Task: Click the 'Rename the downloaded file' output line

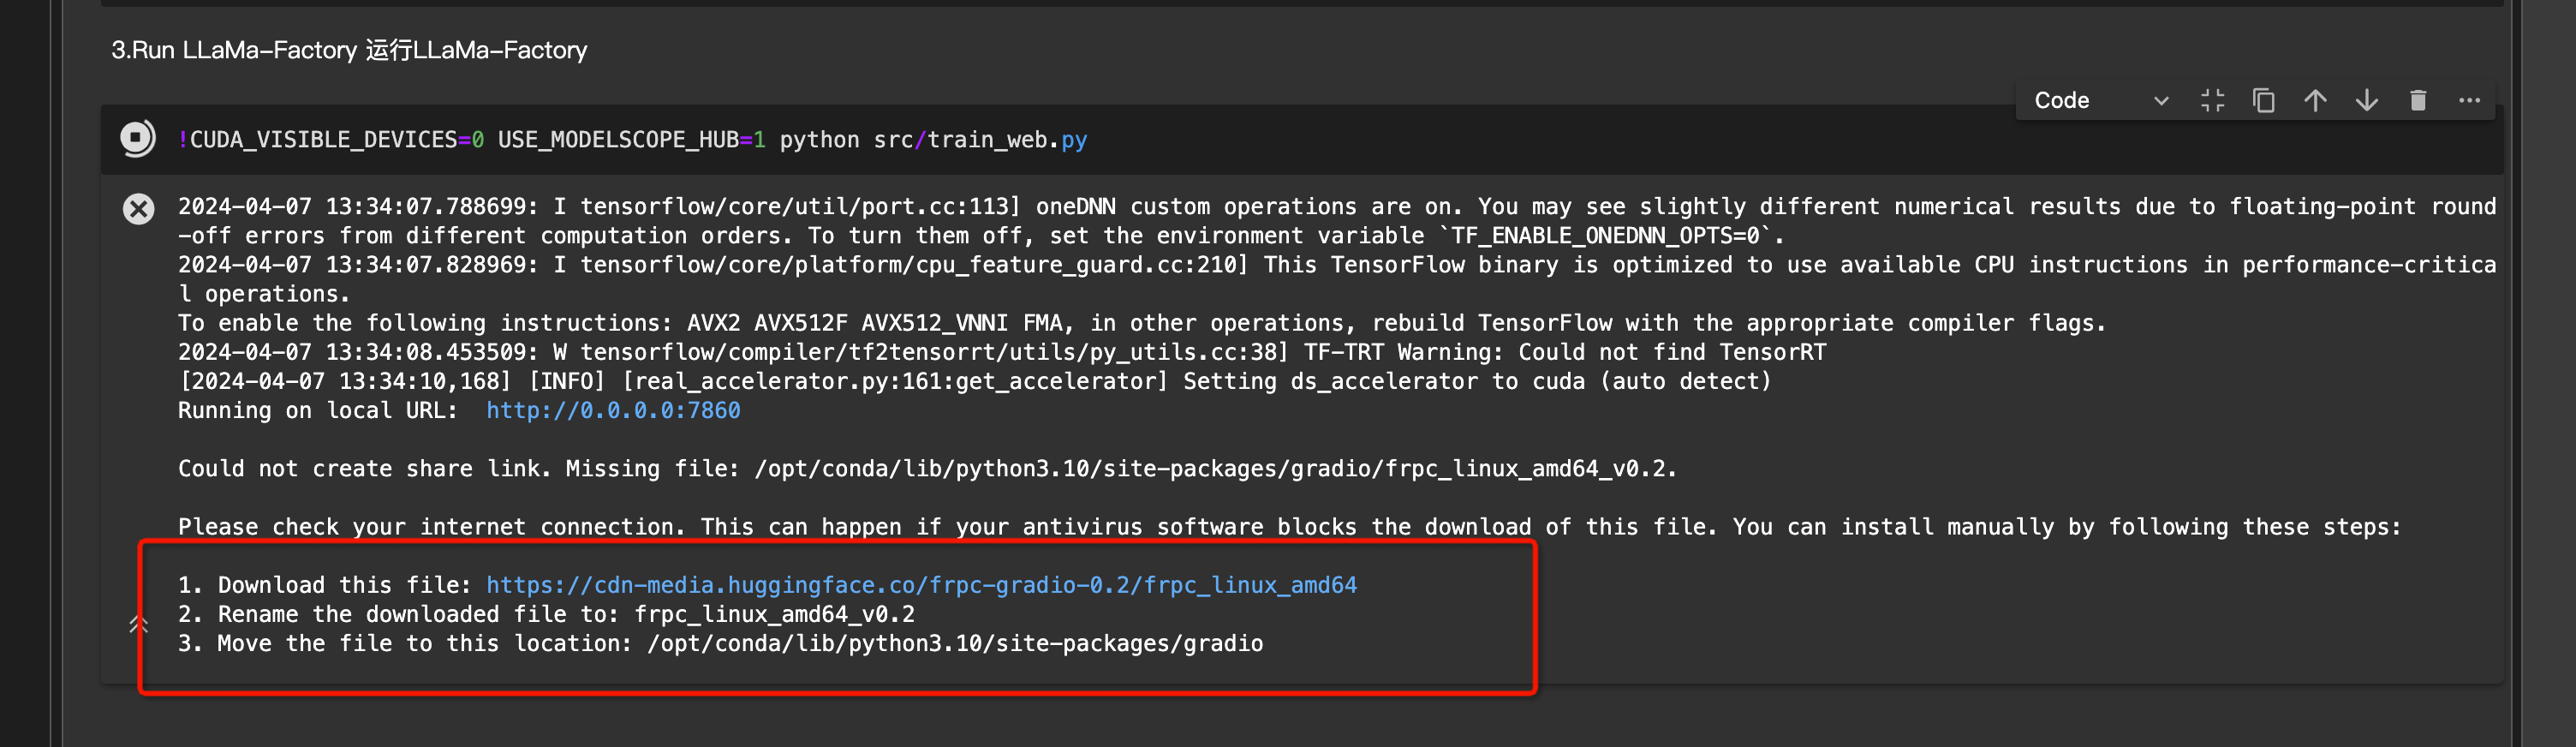Action: click(x=546, y=614)
